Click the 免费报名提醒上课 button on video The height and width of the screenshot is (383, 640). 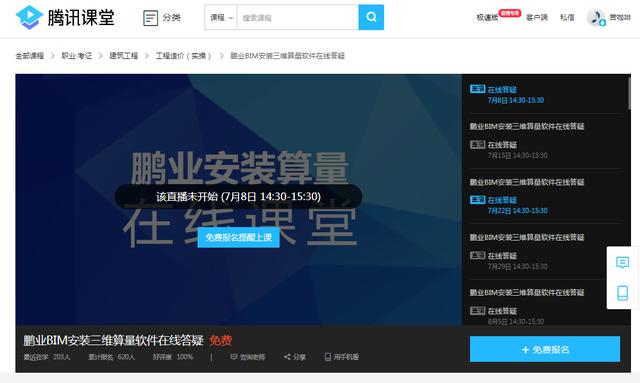click(x=238, y=237)
